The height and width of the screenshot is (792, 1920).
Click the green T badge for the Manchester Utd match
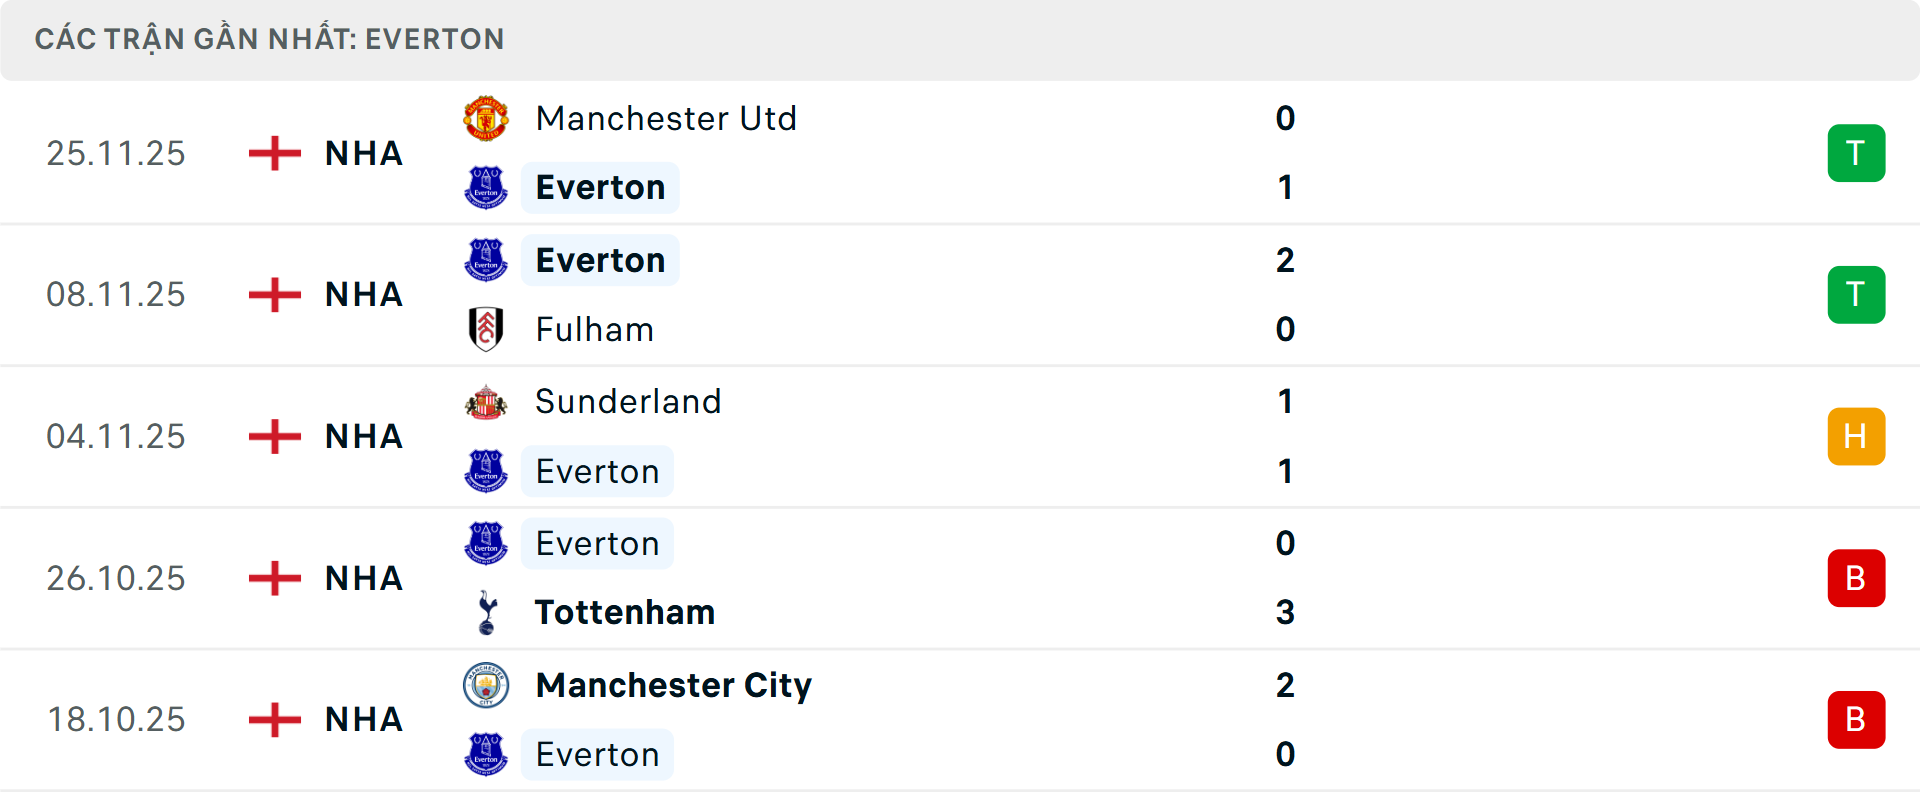(1857, 153)
